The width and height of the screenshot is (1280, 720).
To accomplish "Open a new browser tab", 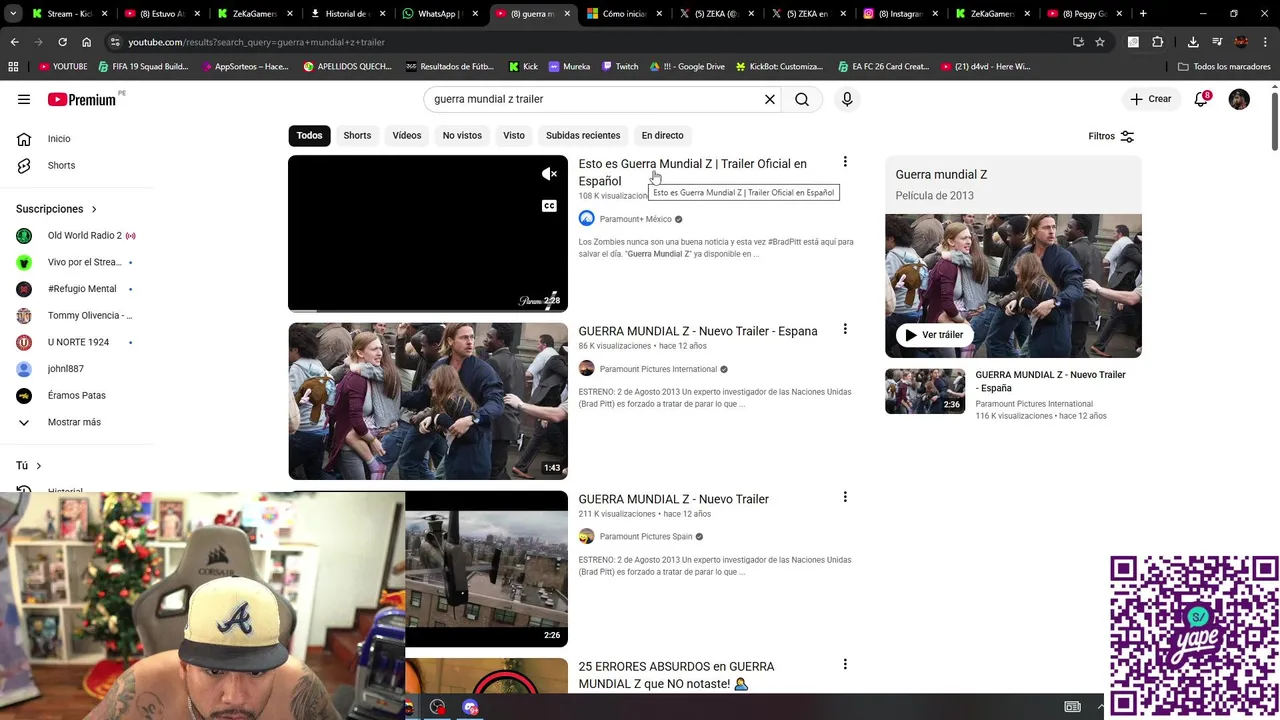I will pyautogui.click(x=1143, y=14).
